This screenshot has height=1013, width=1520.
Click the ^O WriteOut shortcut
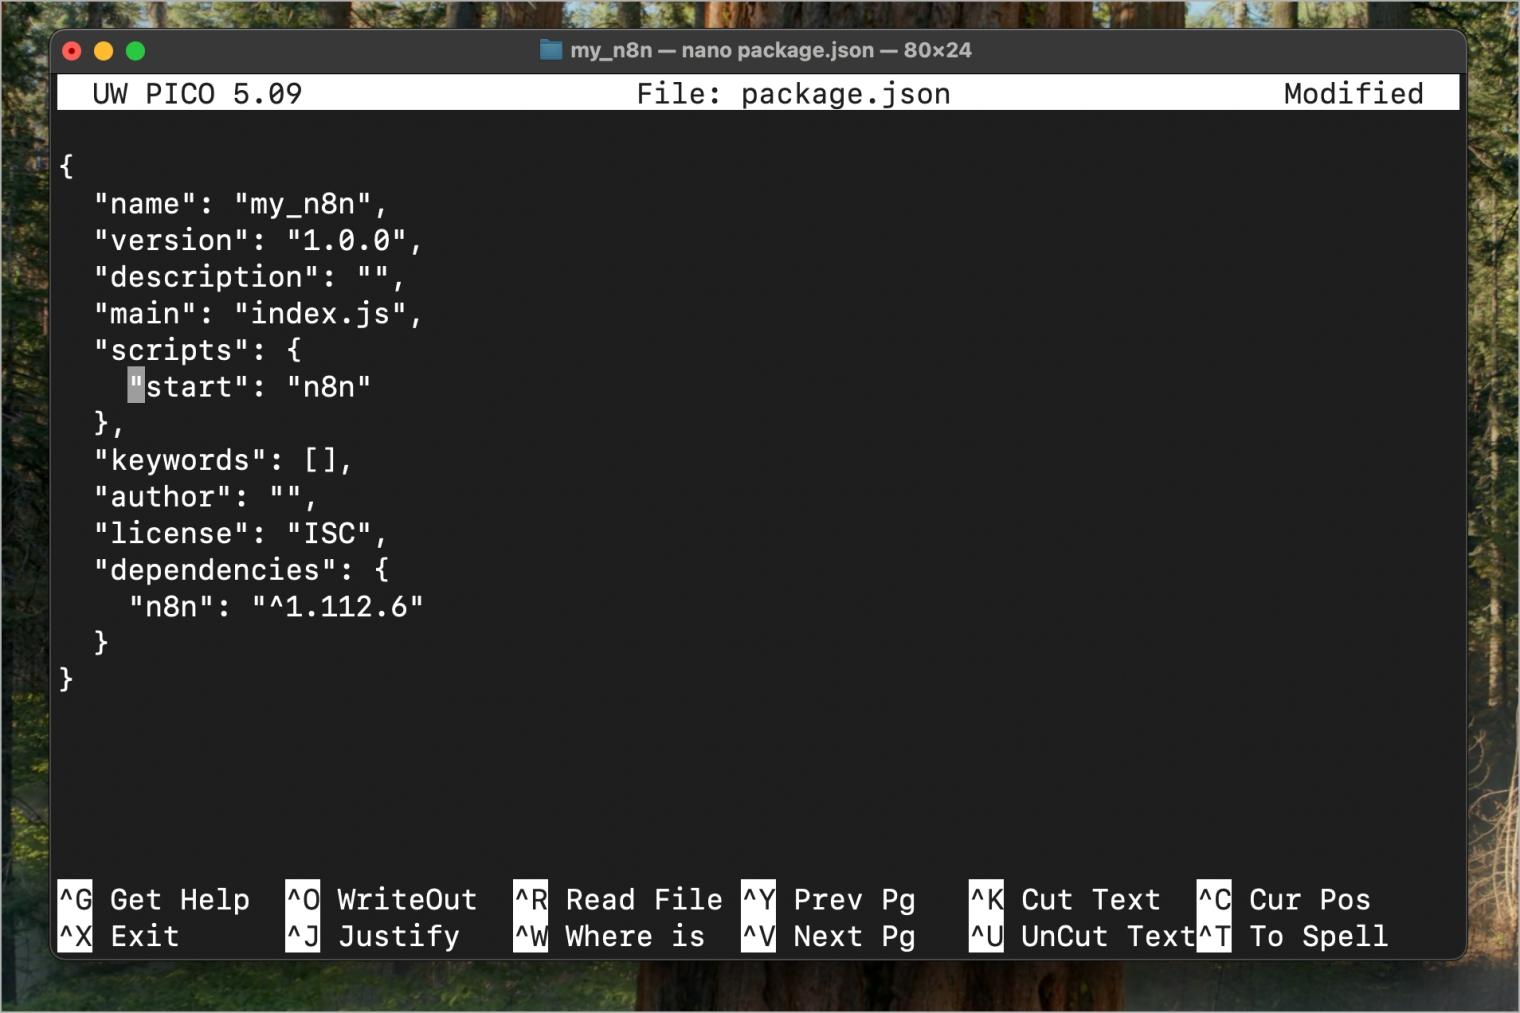pyautogui.click(x=381, y=899)
